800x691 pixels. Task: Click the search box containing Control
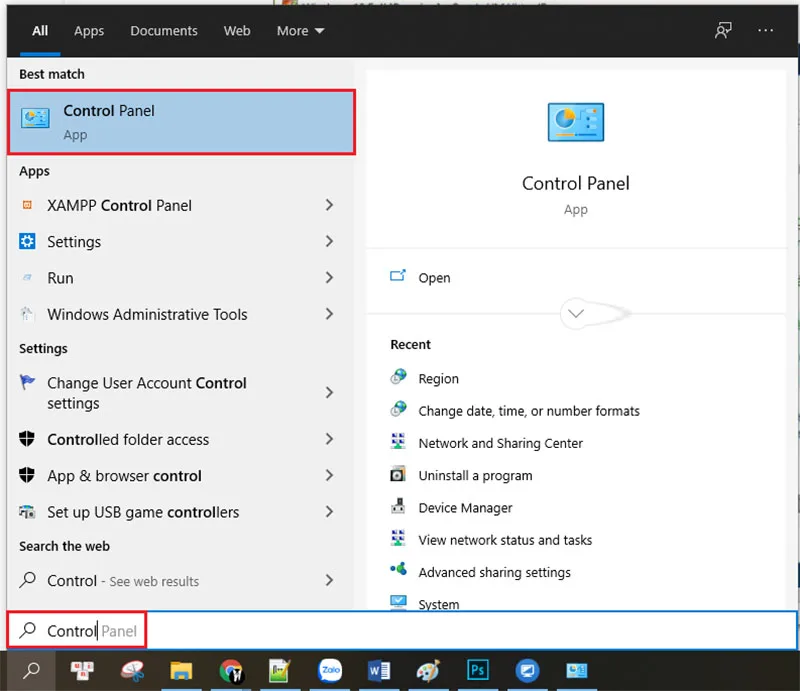click(402, 631)
